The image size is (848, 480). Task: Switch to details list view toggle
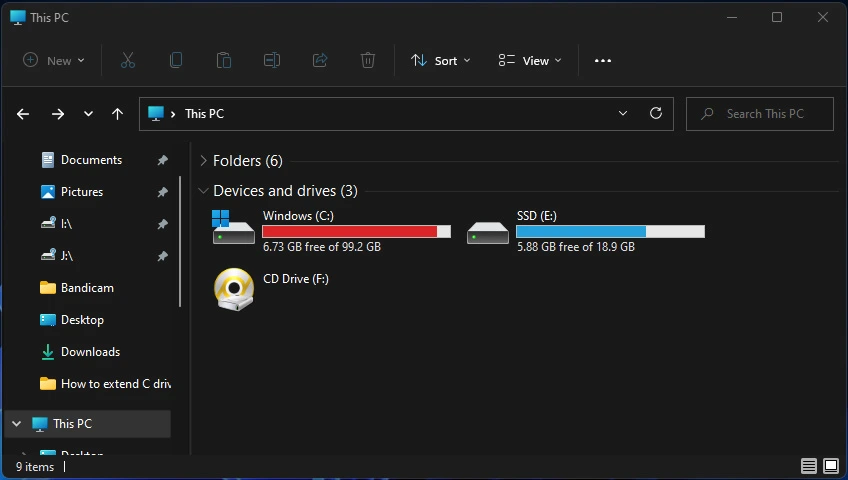(809, 466)
